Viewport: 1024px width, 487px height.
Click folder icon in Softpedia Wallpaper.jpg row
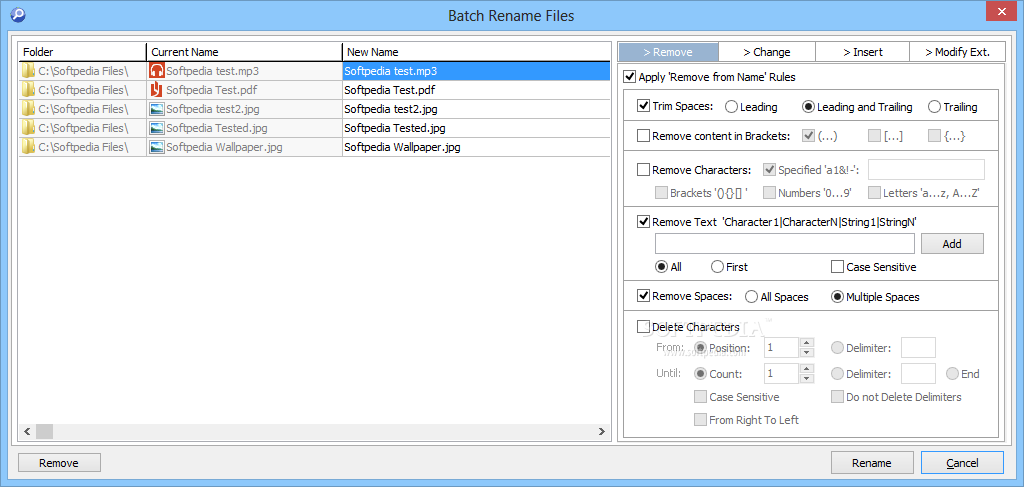[28, 147]
